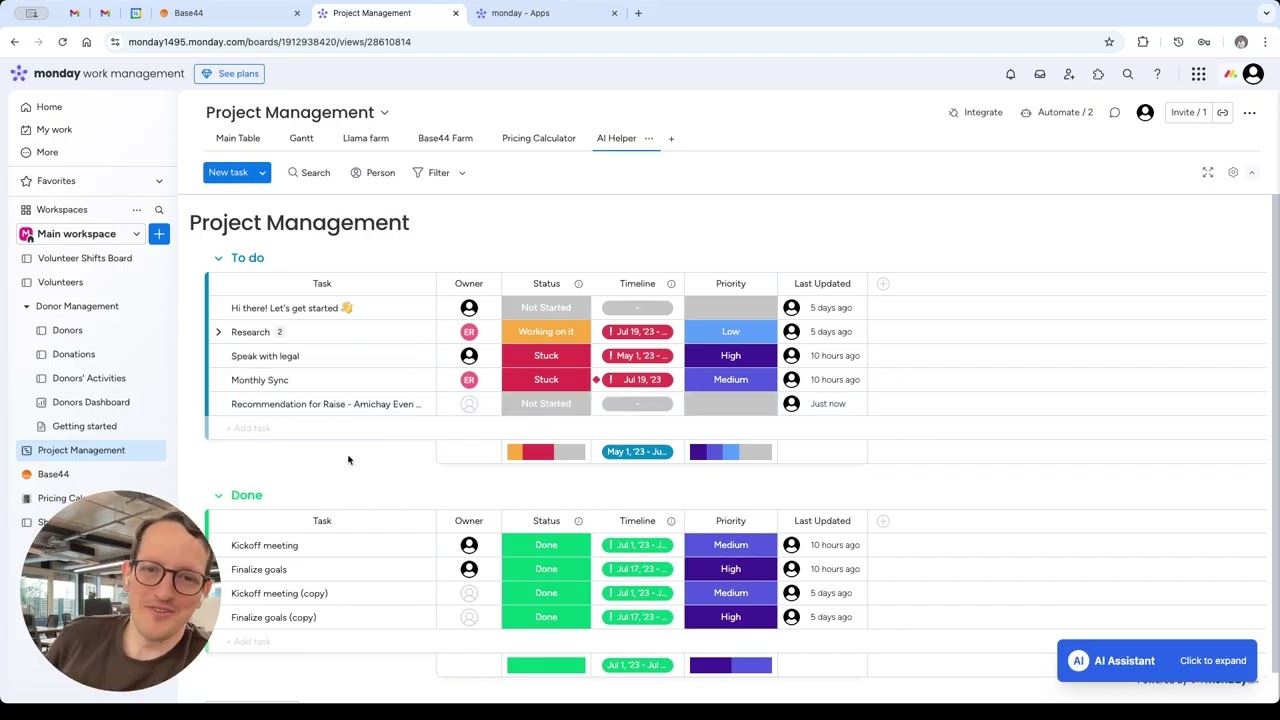Enter fullscreen view for the board
Image resolution: width=1280 pixels, height=720 pixels.
tap(1208, 173)
